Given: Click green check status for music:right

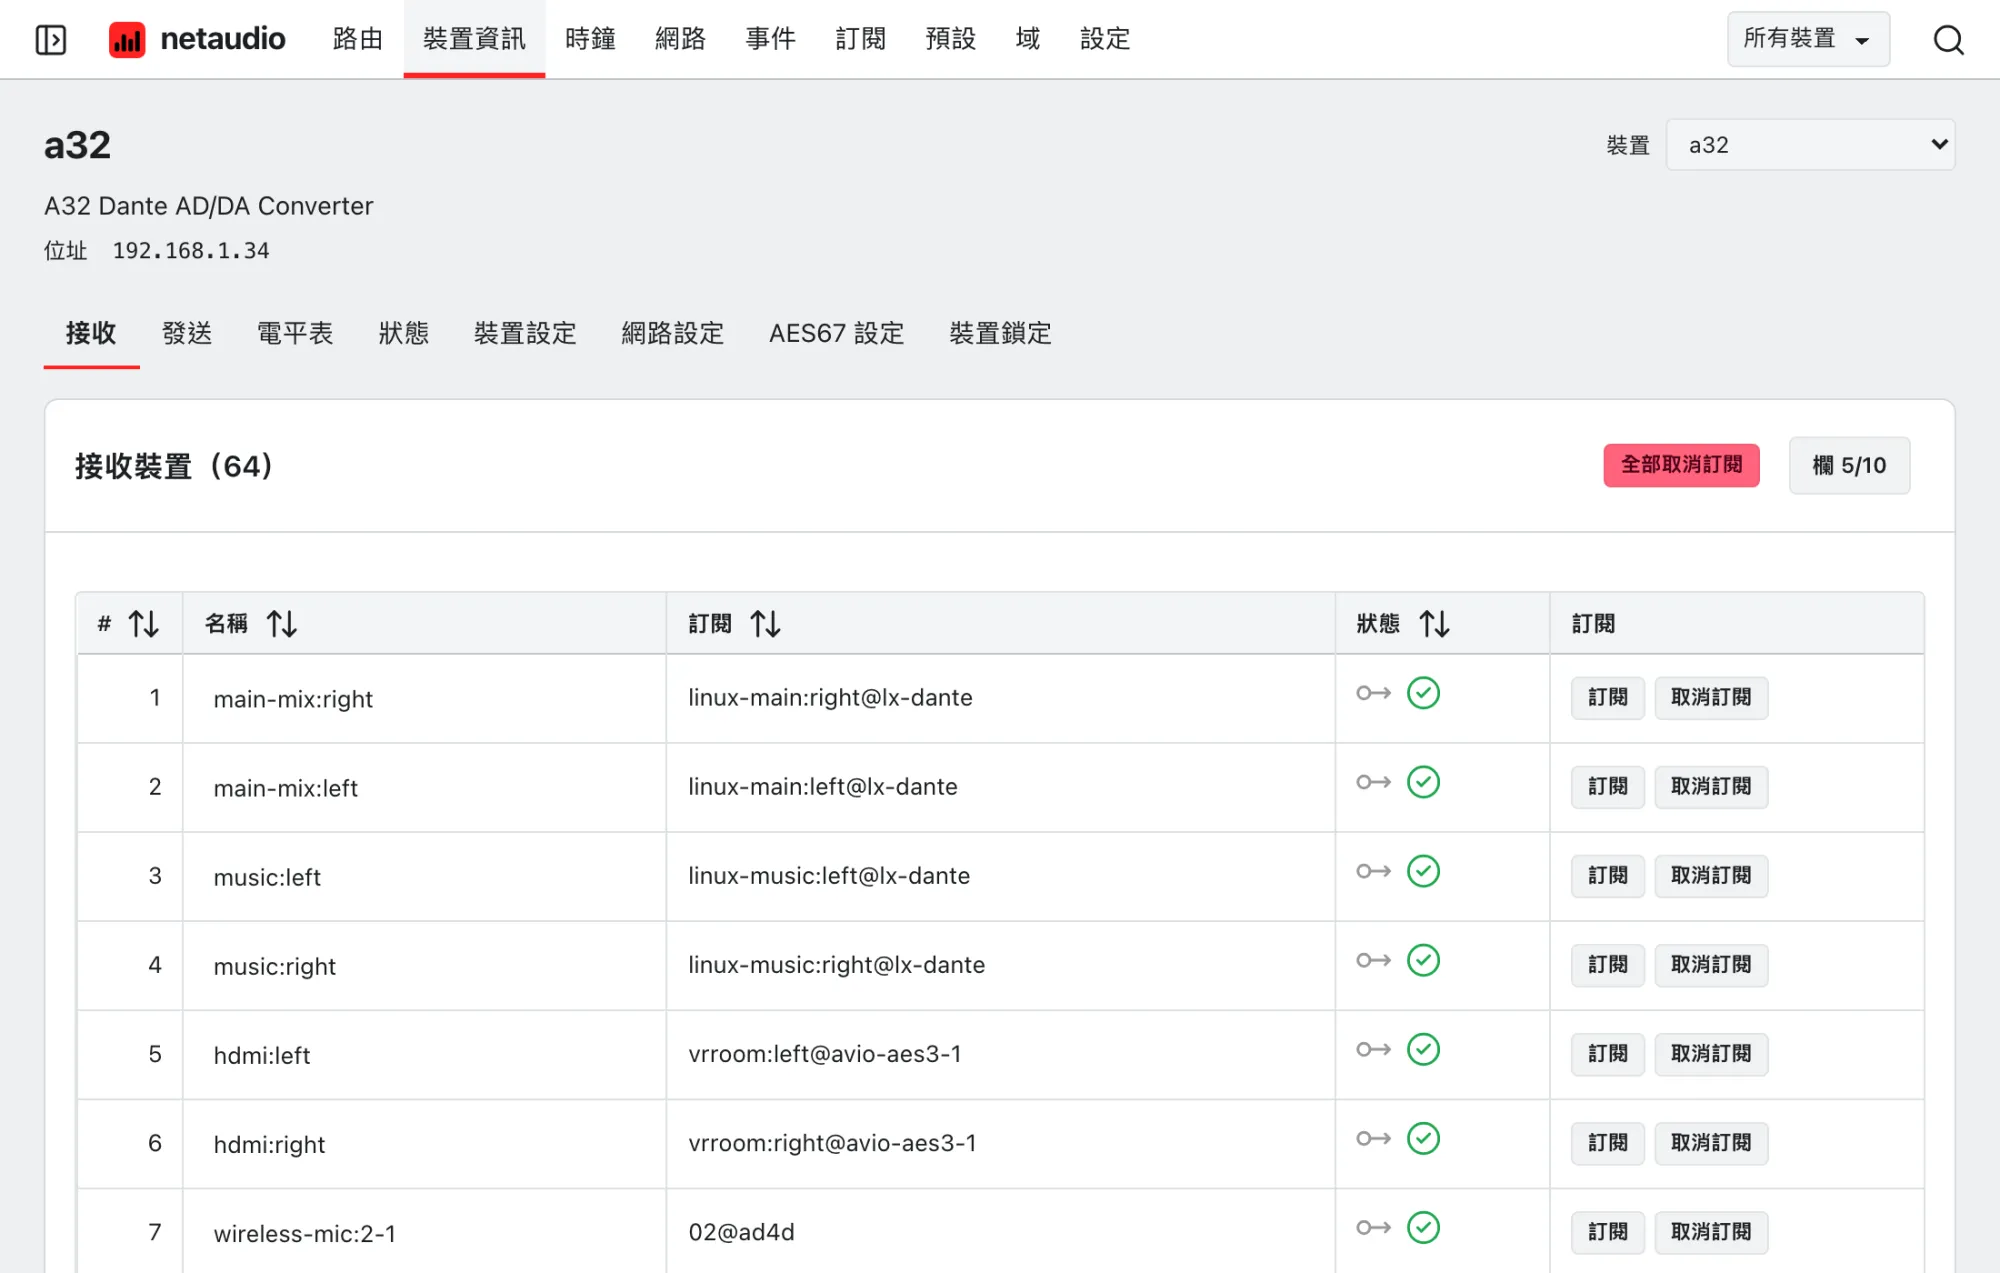Looking at the screenshot, I should (1423, 960).
